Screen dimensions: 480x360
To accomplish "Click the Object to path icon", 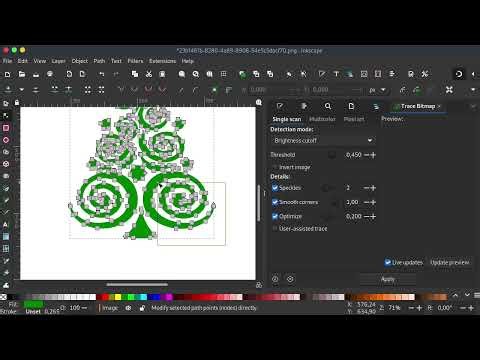I will 214,89.
